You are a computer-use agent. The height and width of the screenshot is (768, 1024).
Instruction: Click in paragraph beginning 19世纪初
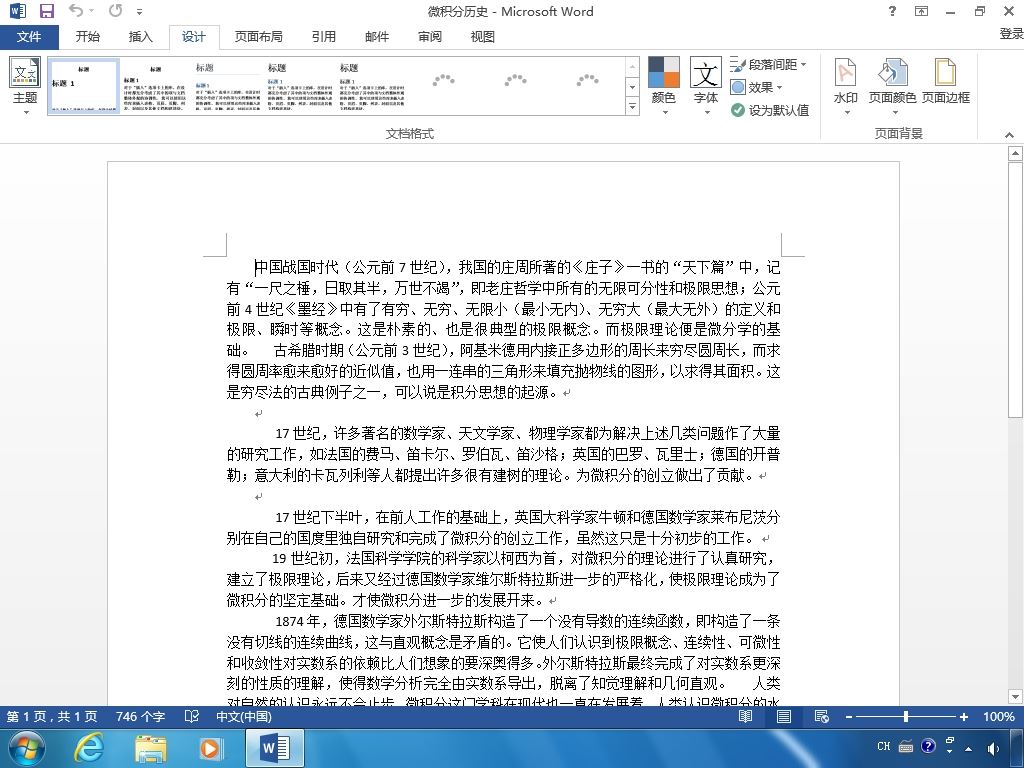(503, 579)
